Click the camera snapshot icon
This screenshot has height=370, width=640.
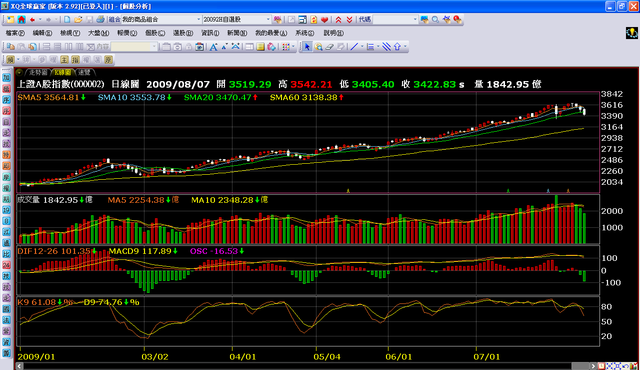click(x=199, y=47)
